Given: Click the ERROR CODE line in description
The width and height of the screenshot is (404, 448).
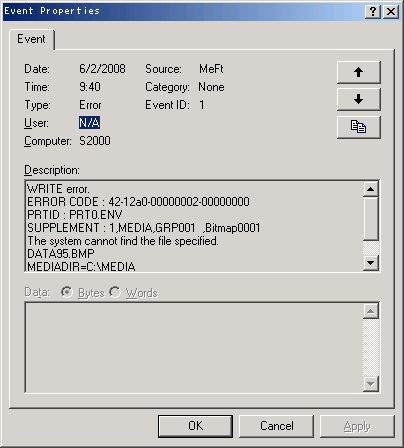Looking at the screenshot, I should [x=138, y=202].
